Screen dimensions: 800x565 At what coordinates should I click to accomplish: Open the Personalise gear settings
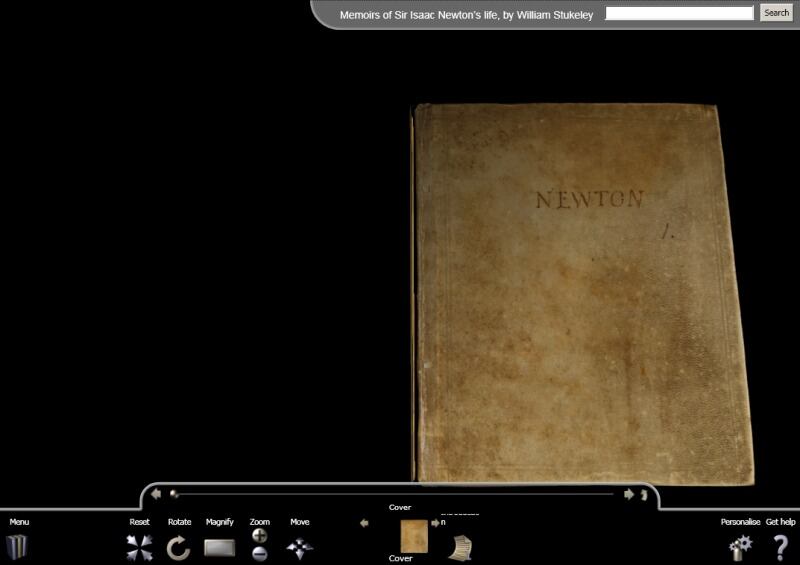740,547
